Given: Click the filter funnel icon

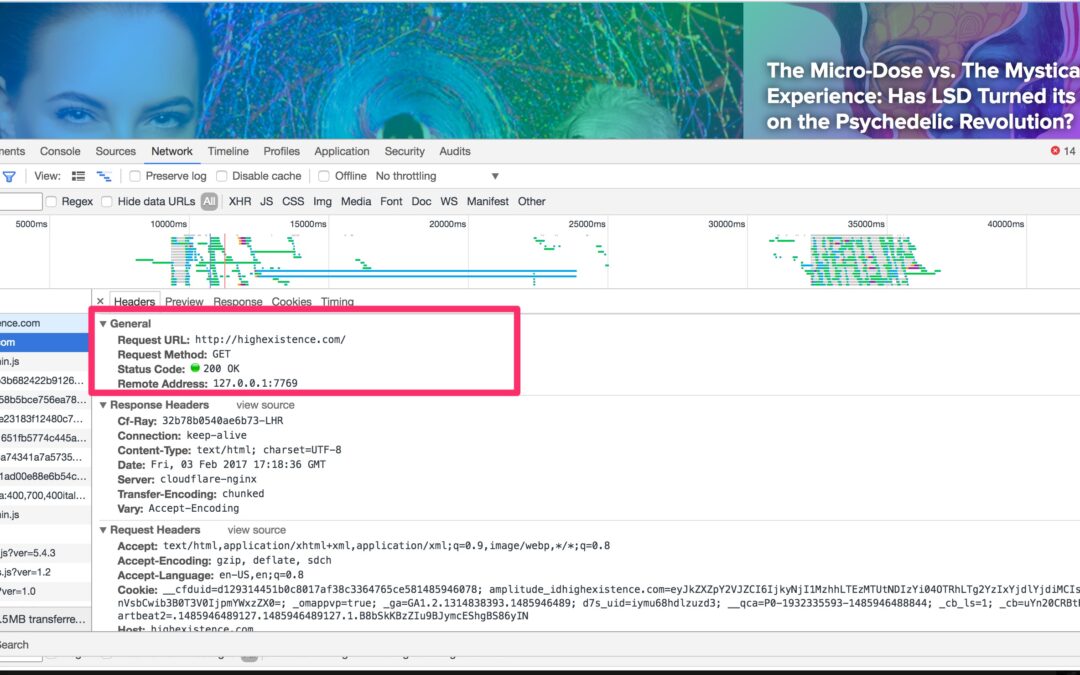Looking at the screenshot, I should pos(9,176).
